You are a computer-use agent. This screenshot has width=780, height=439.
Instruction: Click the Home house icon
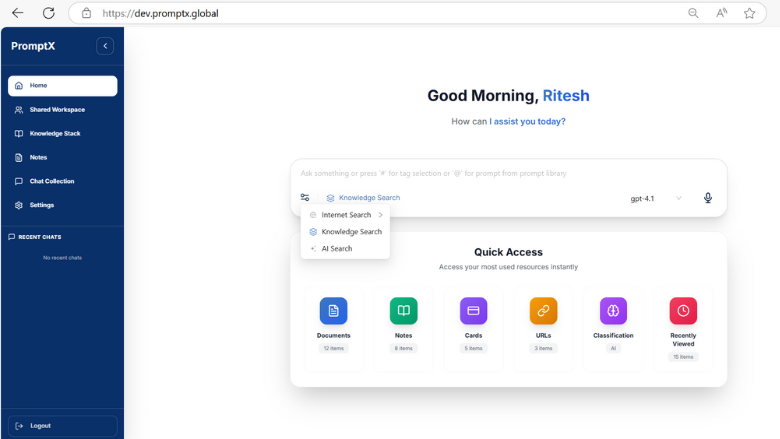[19, 86]
